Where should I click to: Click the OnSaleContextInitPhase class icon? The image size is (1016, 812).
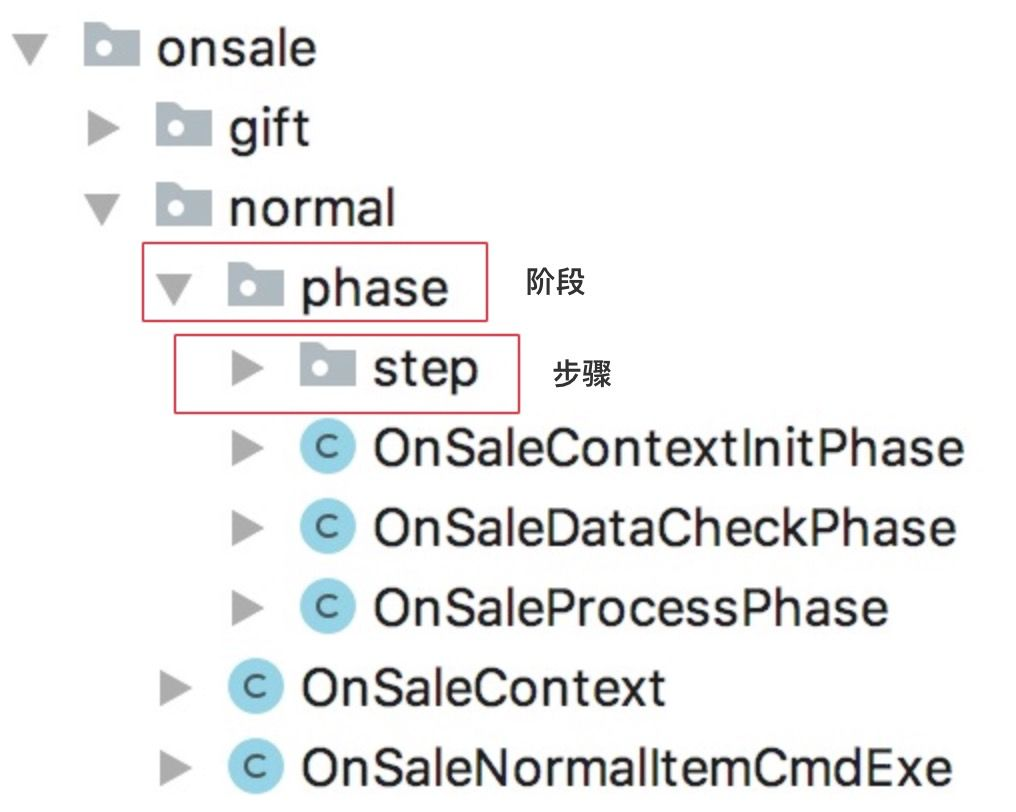click(x=328, y=447)
